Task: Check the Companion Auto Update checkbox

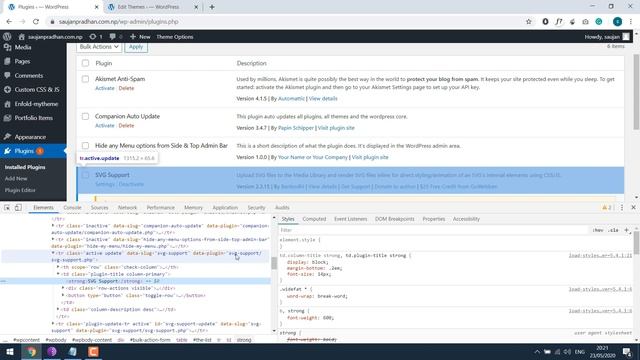Action: [x=85, y=116]
